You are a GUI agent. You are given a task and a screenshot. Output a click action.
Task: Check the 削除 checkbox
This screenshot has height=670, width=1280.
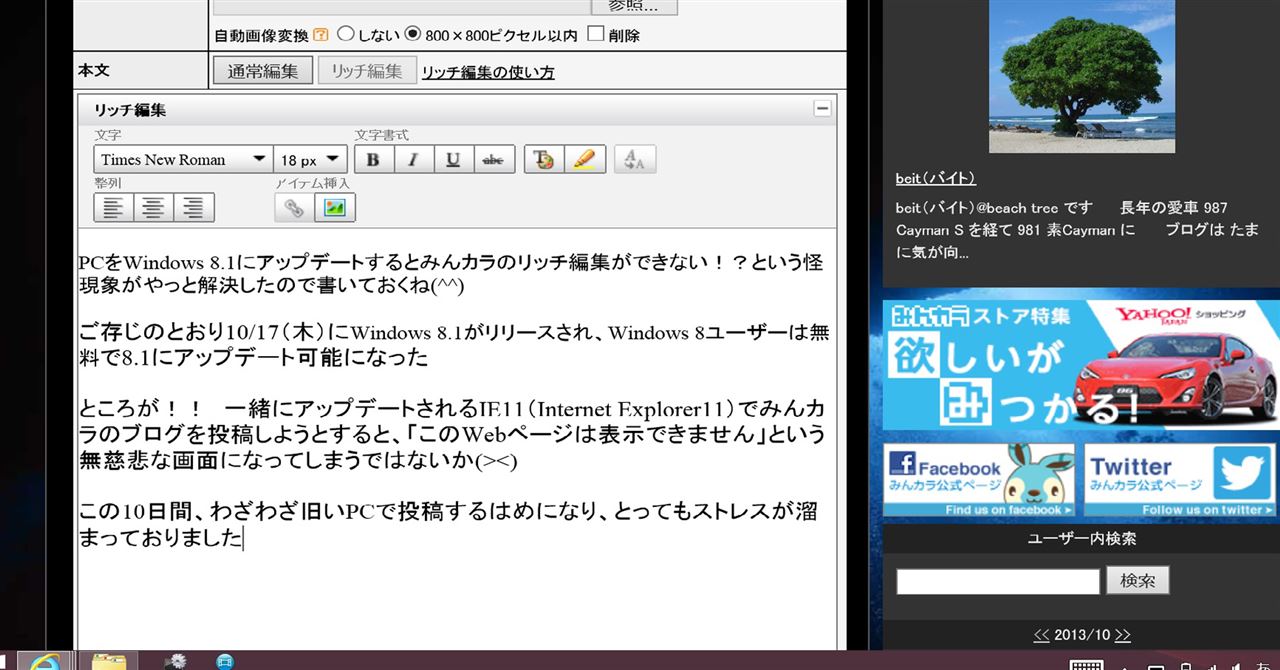point(596,34)
